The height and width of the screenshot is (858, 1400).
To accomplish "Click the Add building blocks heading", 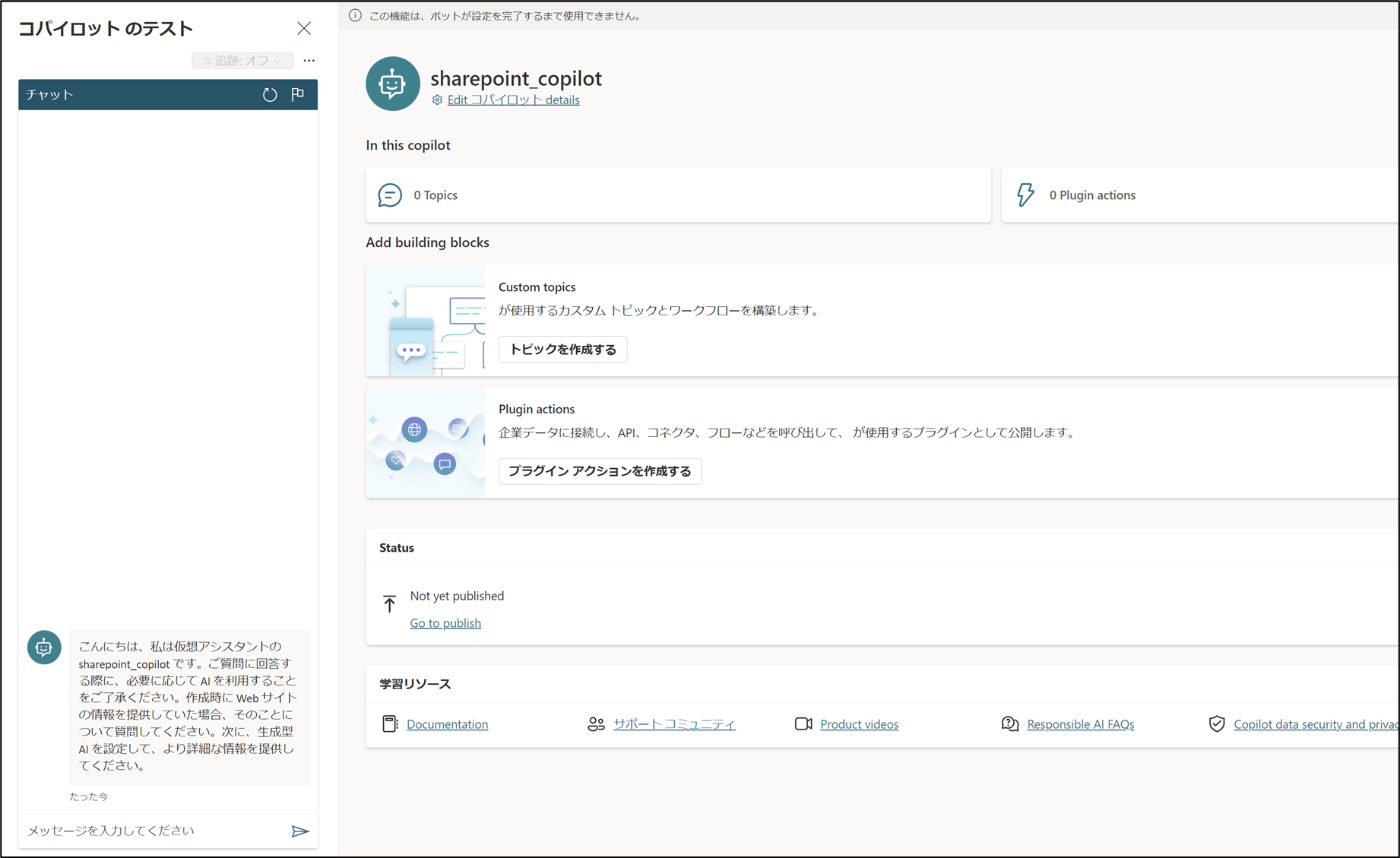I will pyautogui.click(x=427, y=242).
